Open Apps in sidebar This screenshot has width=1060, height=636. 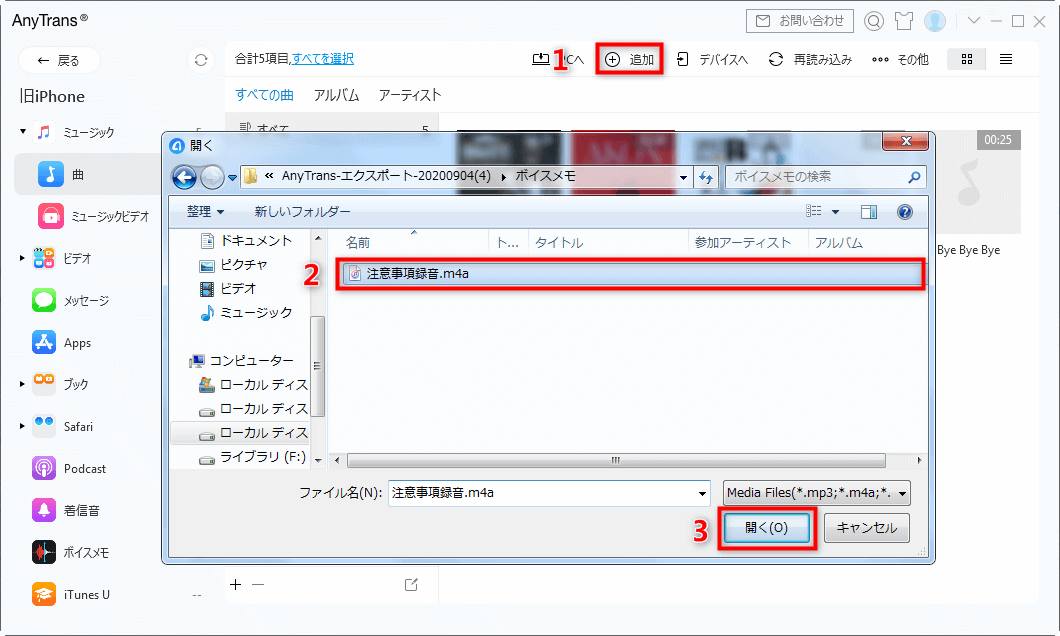pyautogui.click(x=62, y=343)
